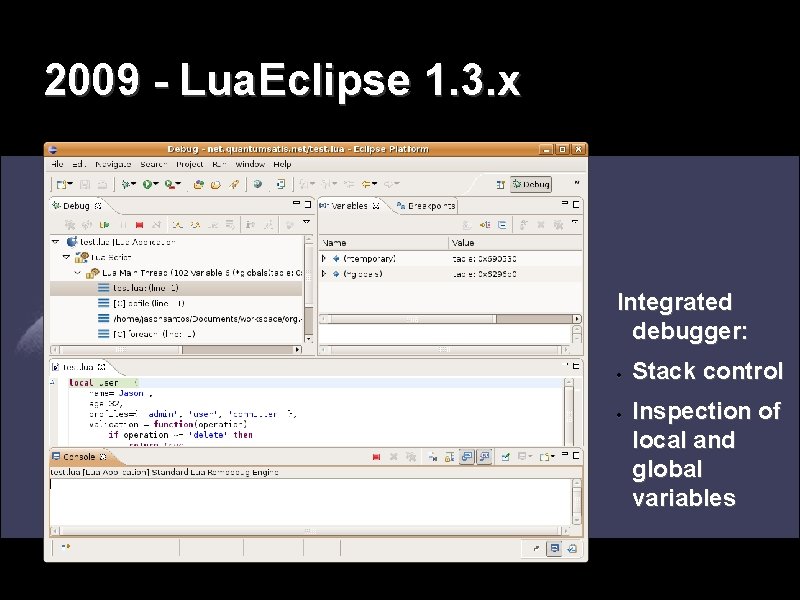Collapse the Lua Script tree node
Image resolution: width=800 pixels, height=600 pixels.
click(x=66, y=257)
